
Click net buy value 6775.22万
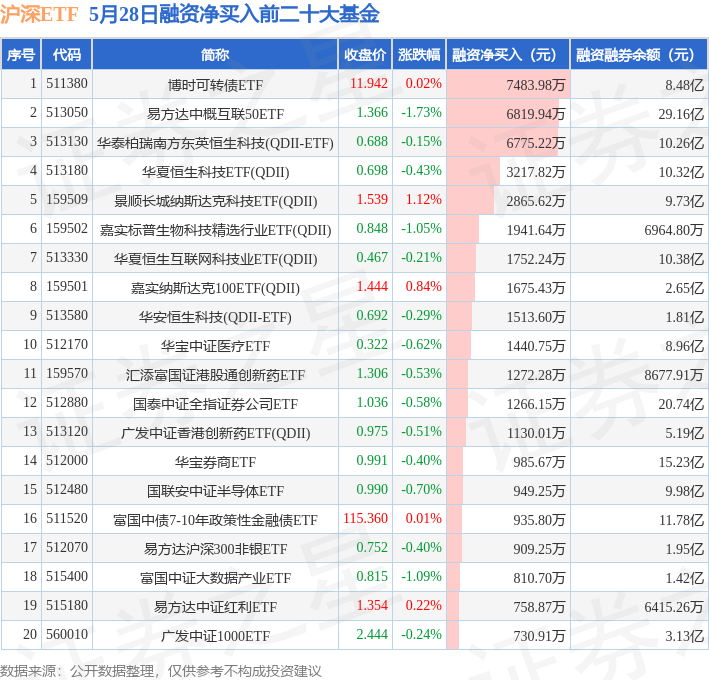[x=536, y=143]
